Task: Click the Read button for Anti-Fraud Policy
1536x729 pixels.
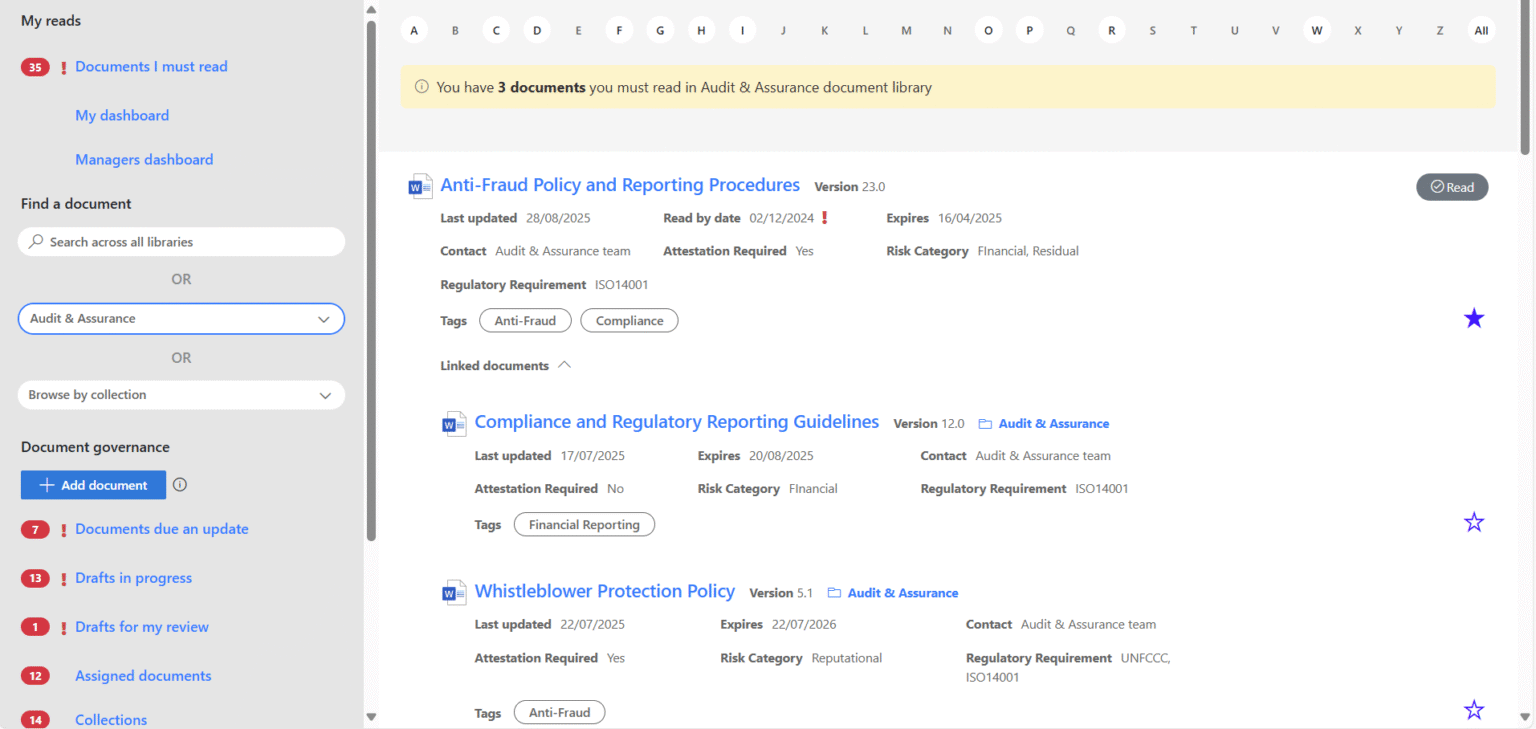Action: [1452, 187]
